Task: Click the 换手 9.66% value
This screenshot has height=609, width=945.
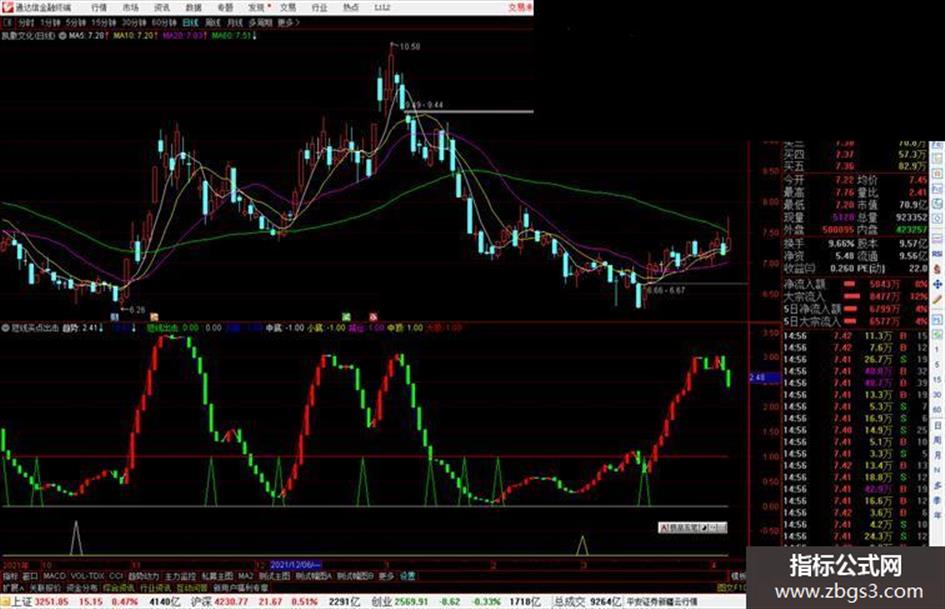Action: click(841, 244)
